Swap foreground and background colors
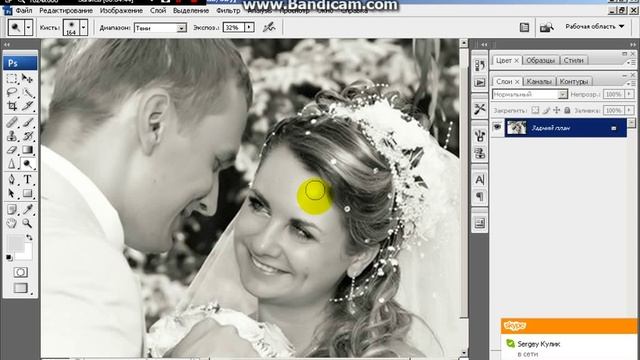Viewport: 640px width, 360px height. pos(29,237)
